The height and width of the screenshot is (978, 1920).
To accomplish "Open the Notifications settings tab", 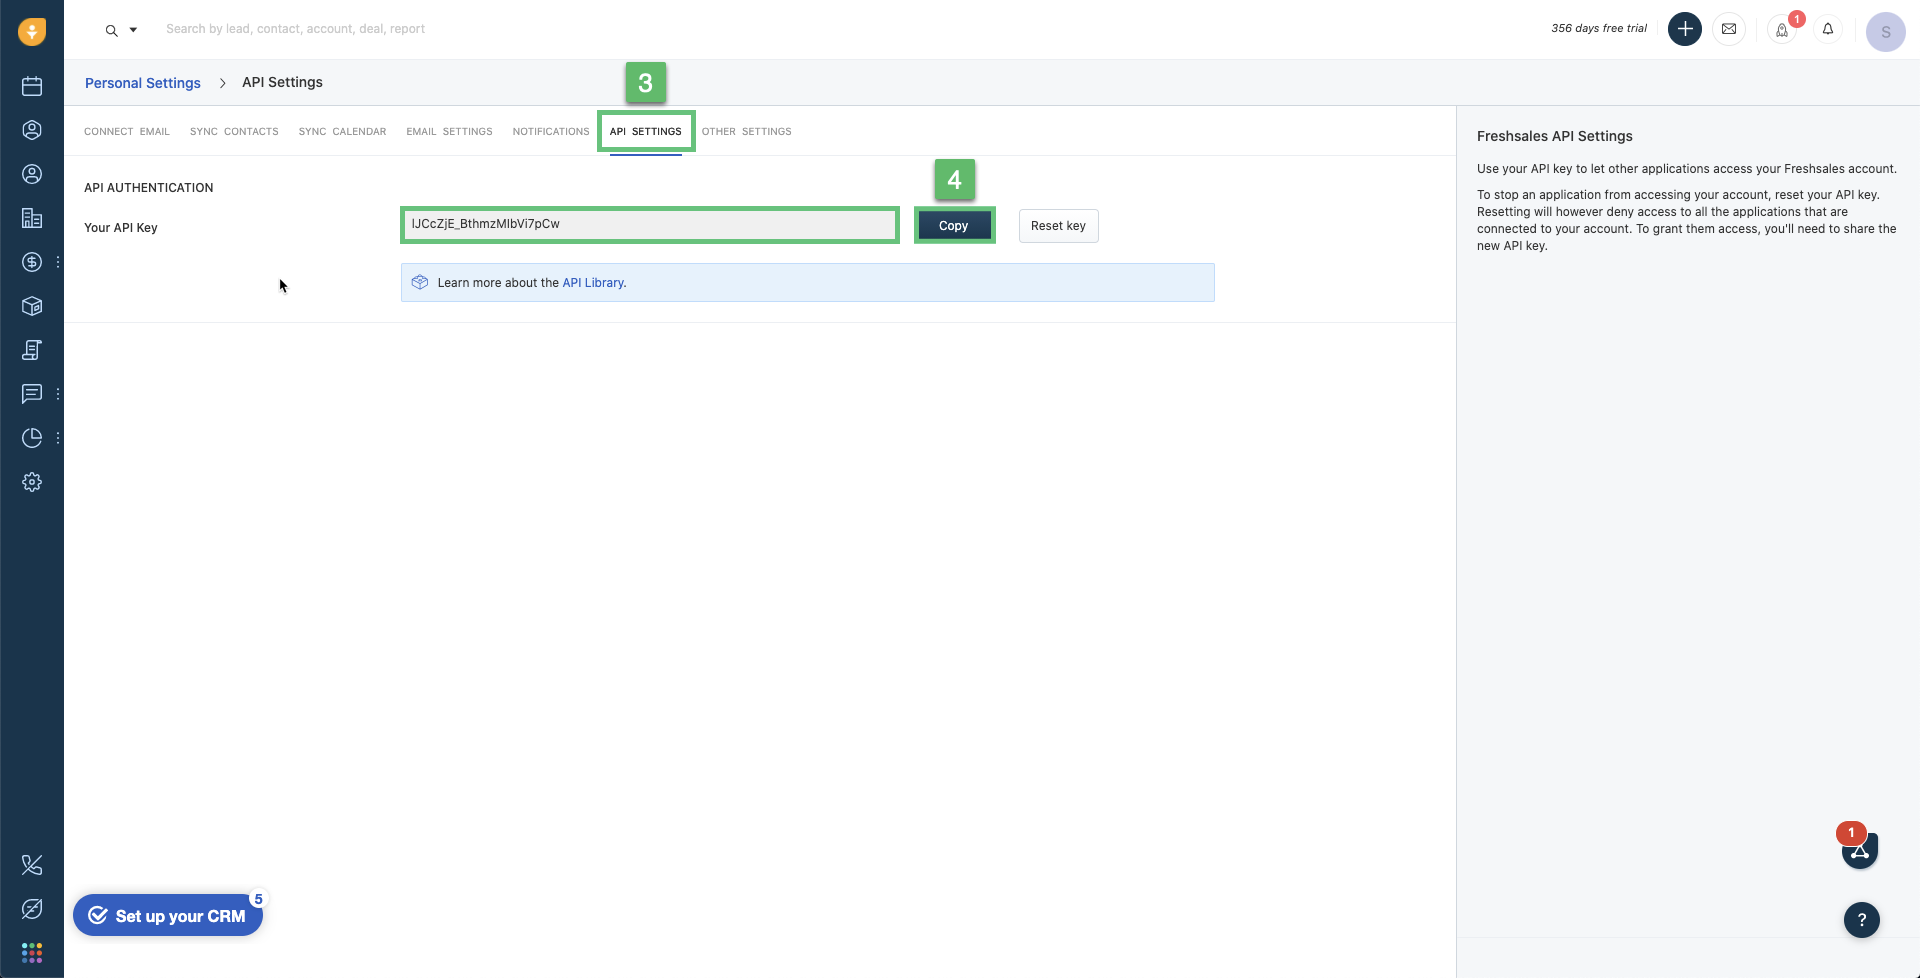I will pos(550,131).
